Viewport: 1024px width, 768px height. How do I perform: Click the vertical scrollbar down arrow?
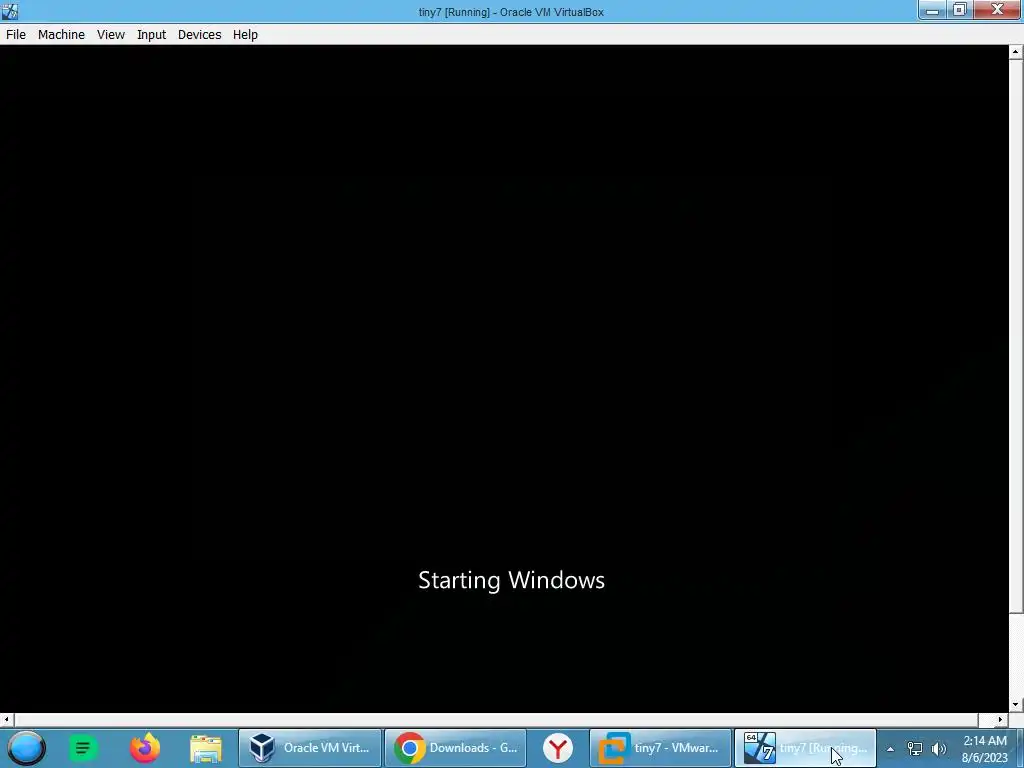1016,705
